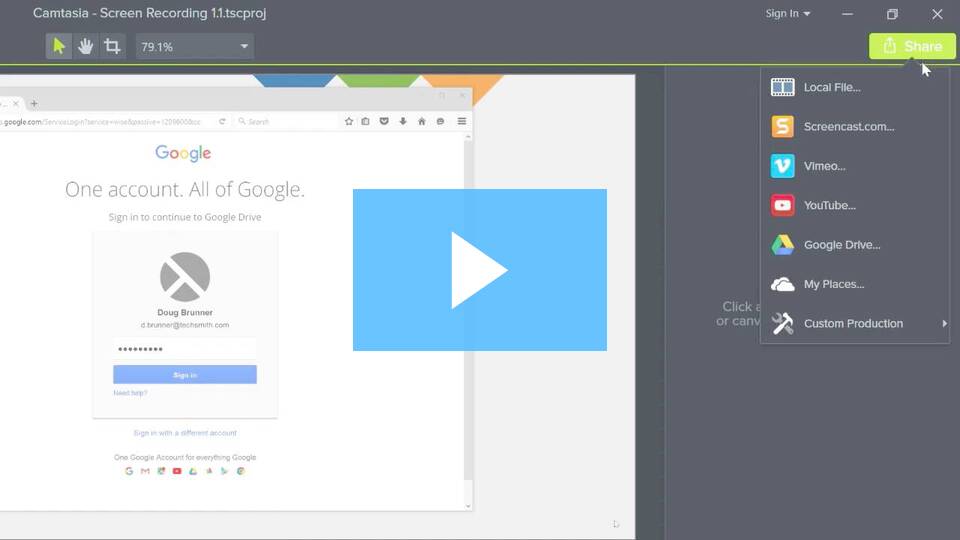Click the Maps icon in Google footer
The width and height of the screenshot is (960, 540).
point(161,471)
